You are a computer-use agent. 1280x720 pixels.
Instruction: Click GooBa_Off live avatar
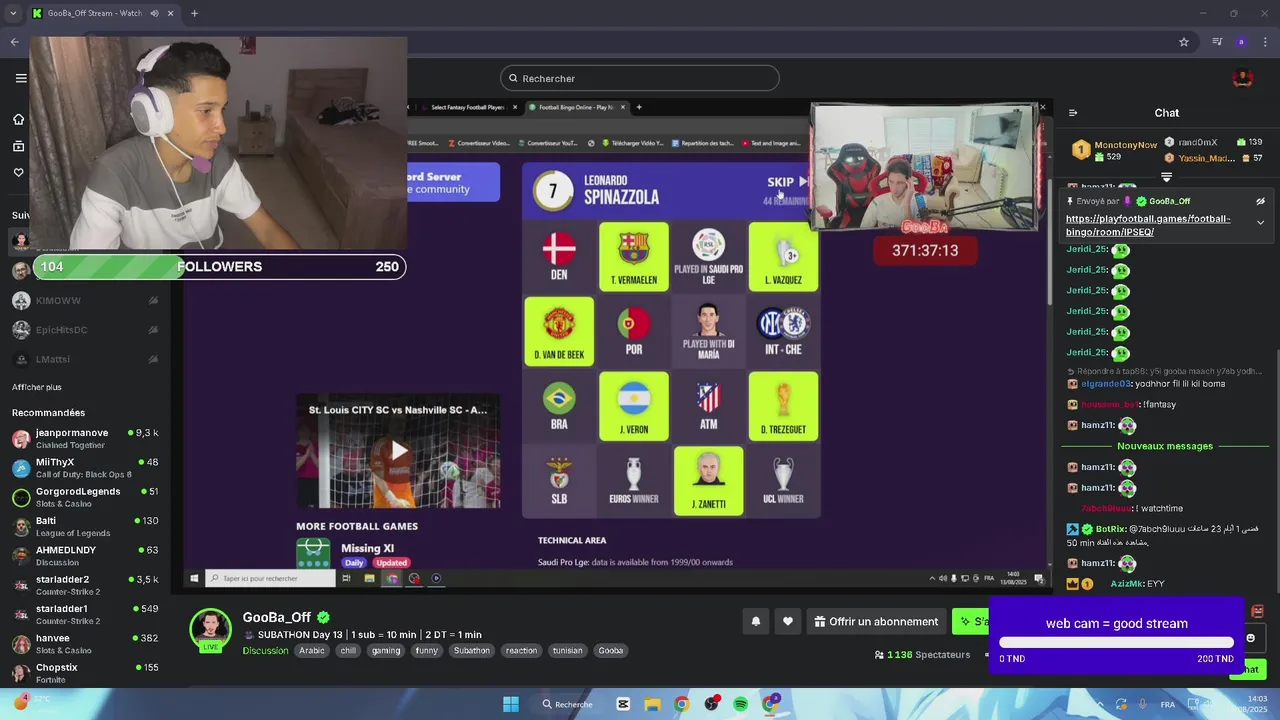(x=211, y=629)
